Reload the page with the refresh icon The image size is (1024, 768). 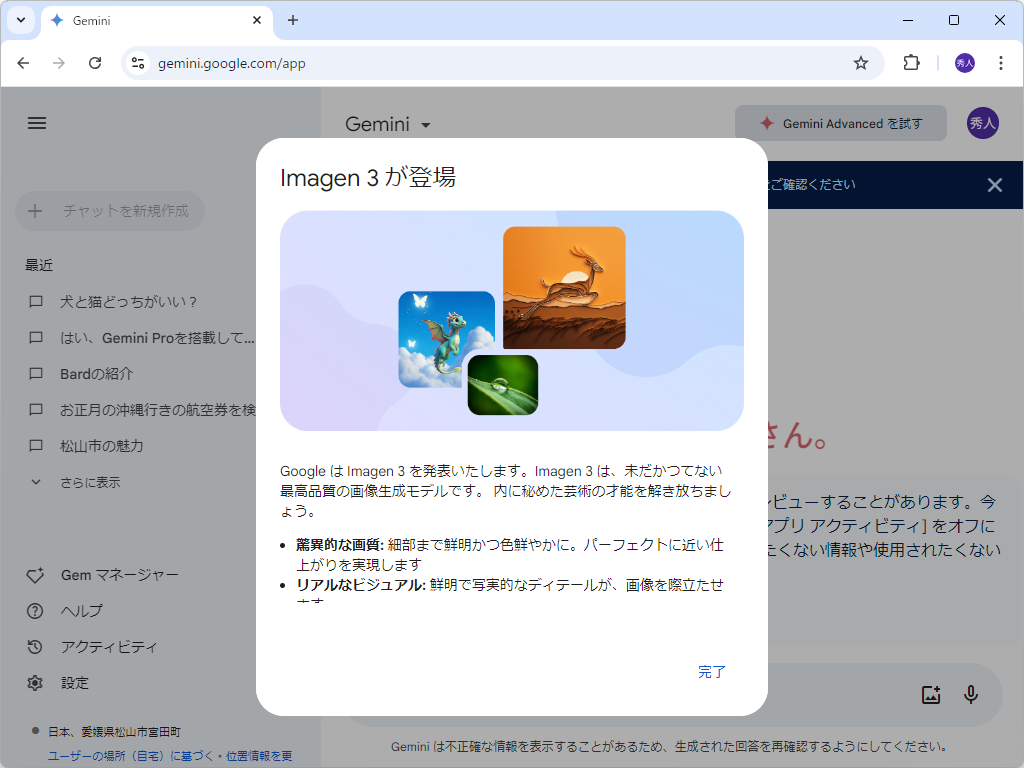tap(95, 62)
